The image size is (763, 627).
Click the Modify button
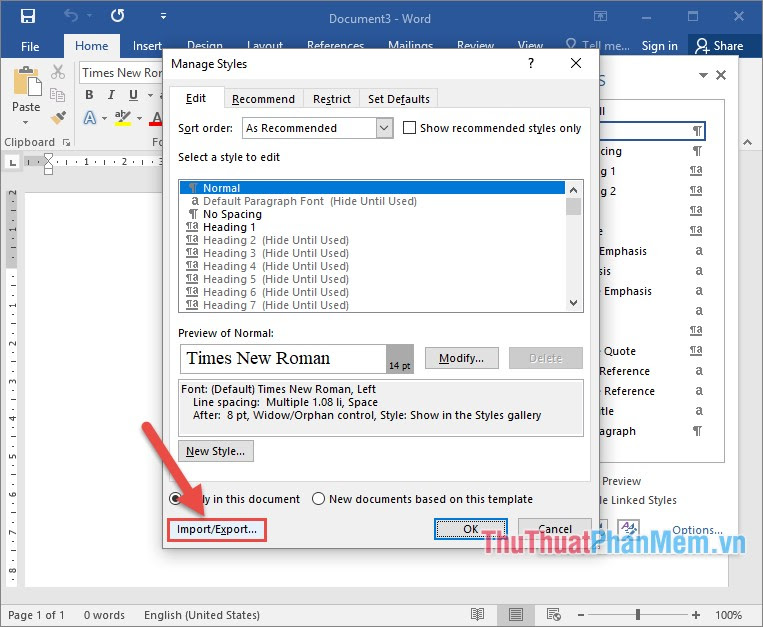pyautogui.click(x=461, y=358)
